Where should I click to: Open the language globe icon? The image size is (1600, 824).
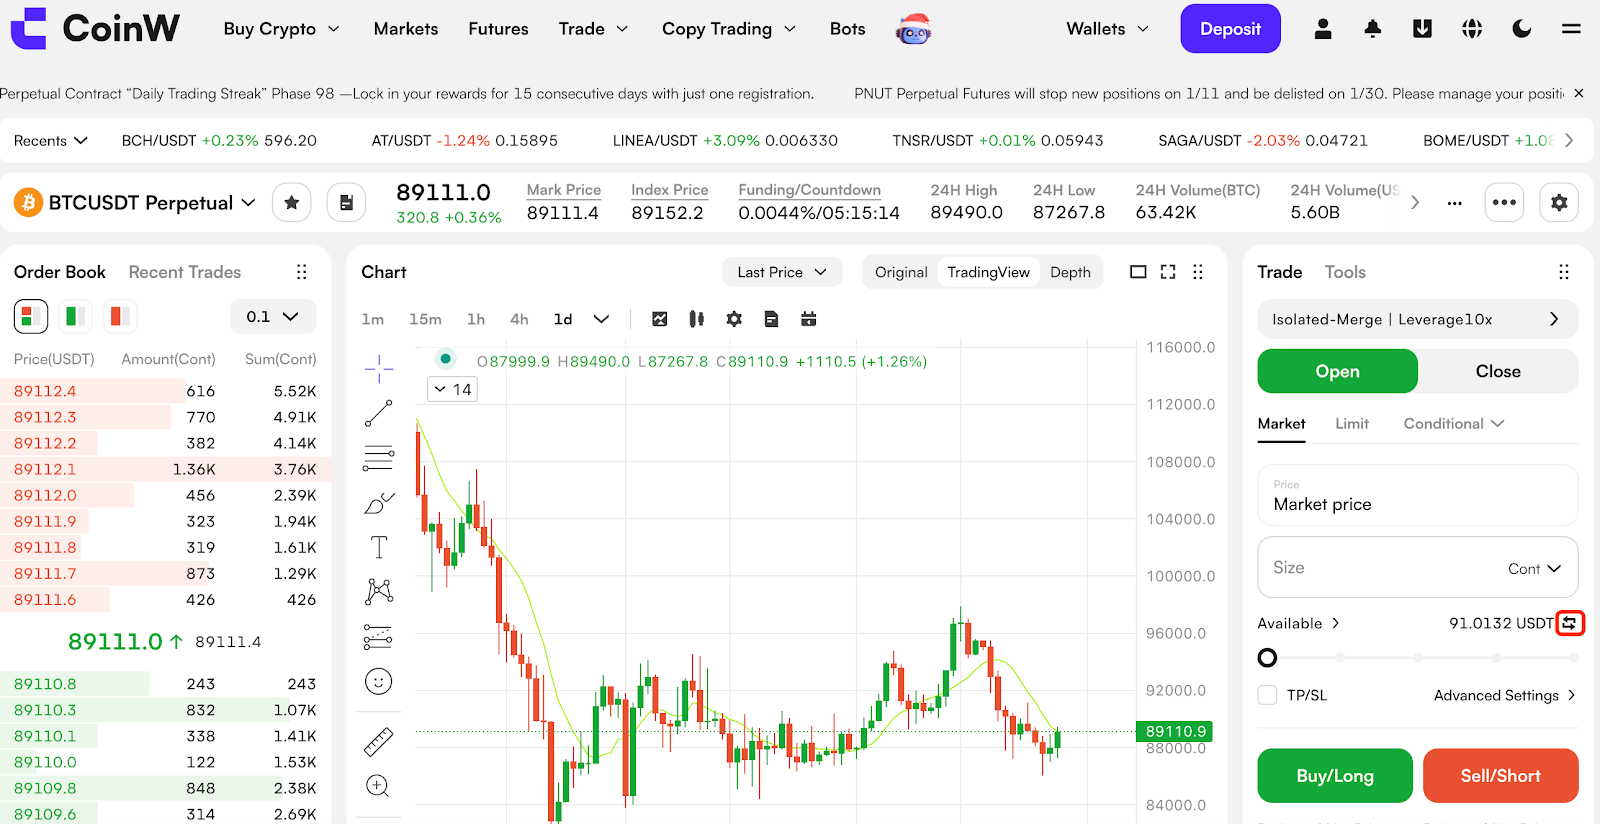[1471, 29]
